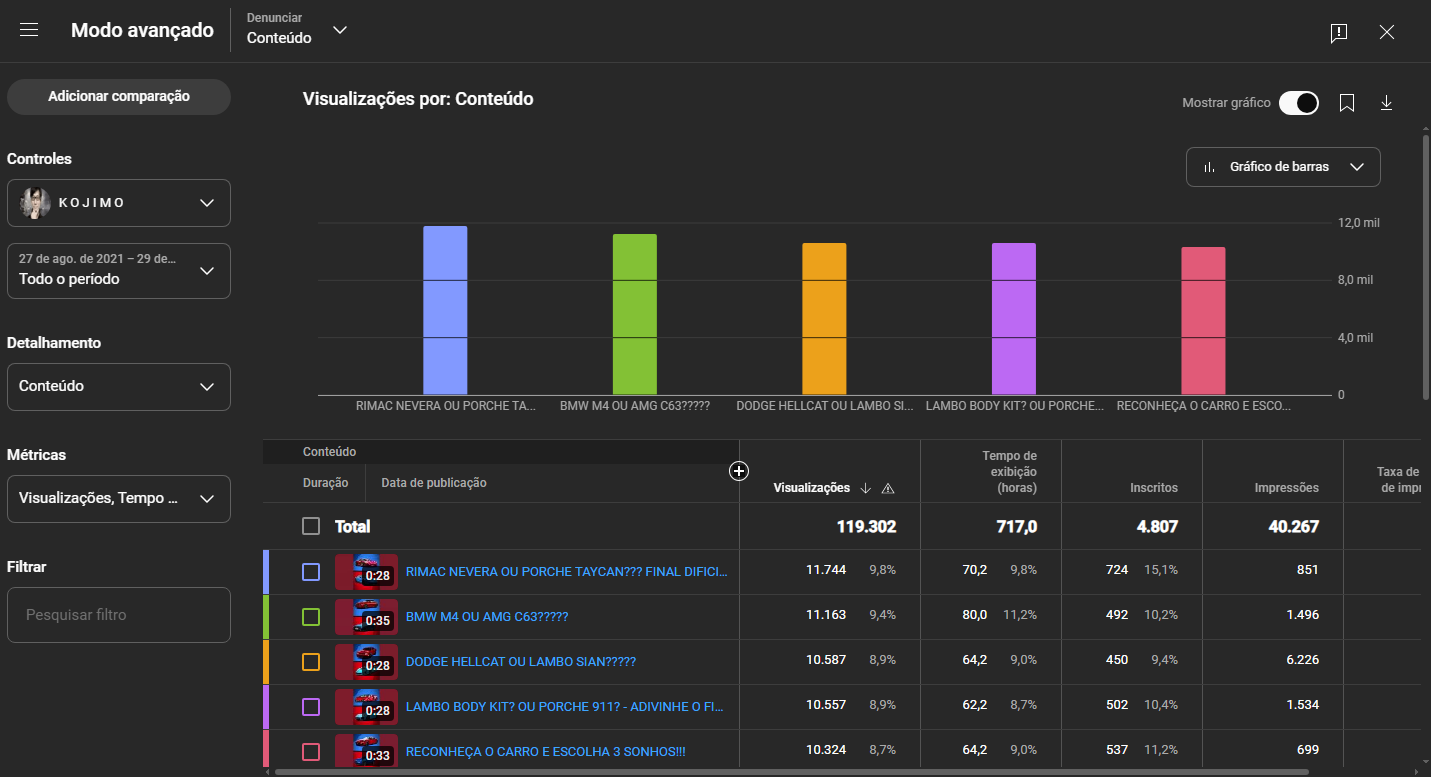This screenshot has height=777, width=1431.
Task: Download the report with the download icon
Action: [x=1386, y=103]
